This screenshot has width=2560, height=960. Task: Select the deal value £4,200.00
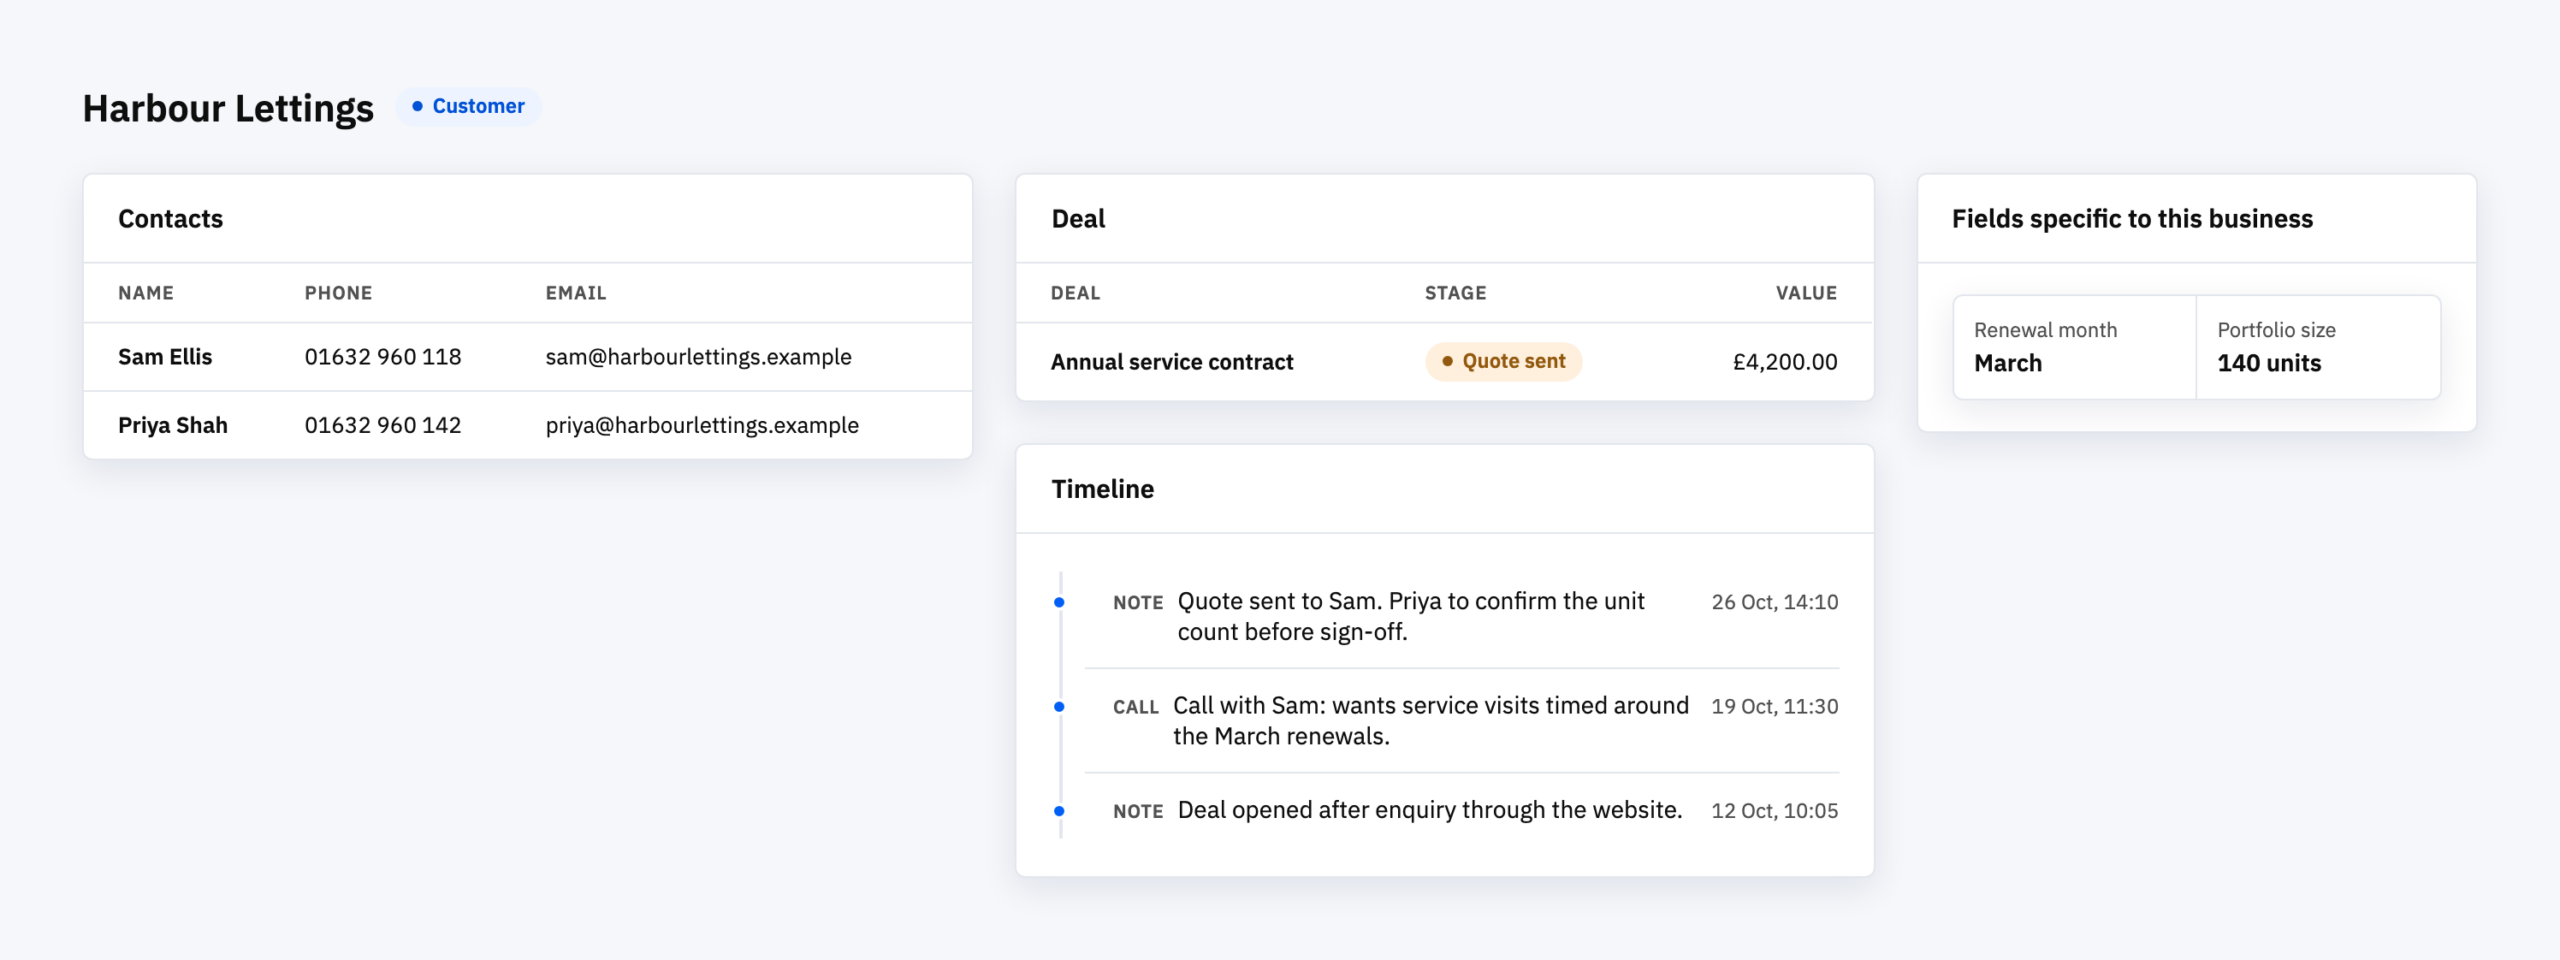pos(1785,362)
